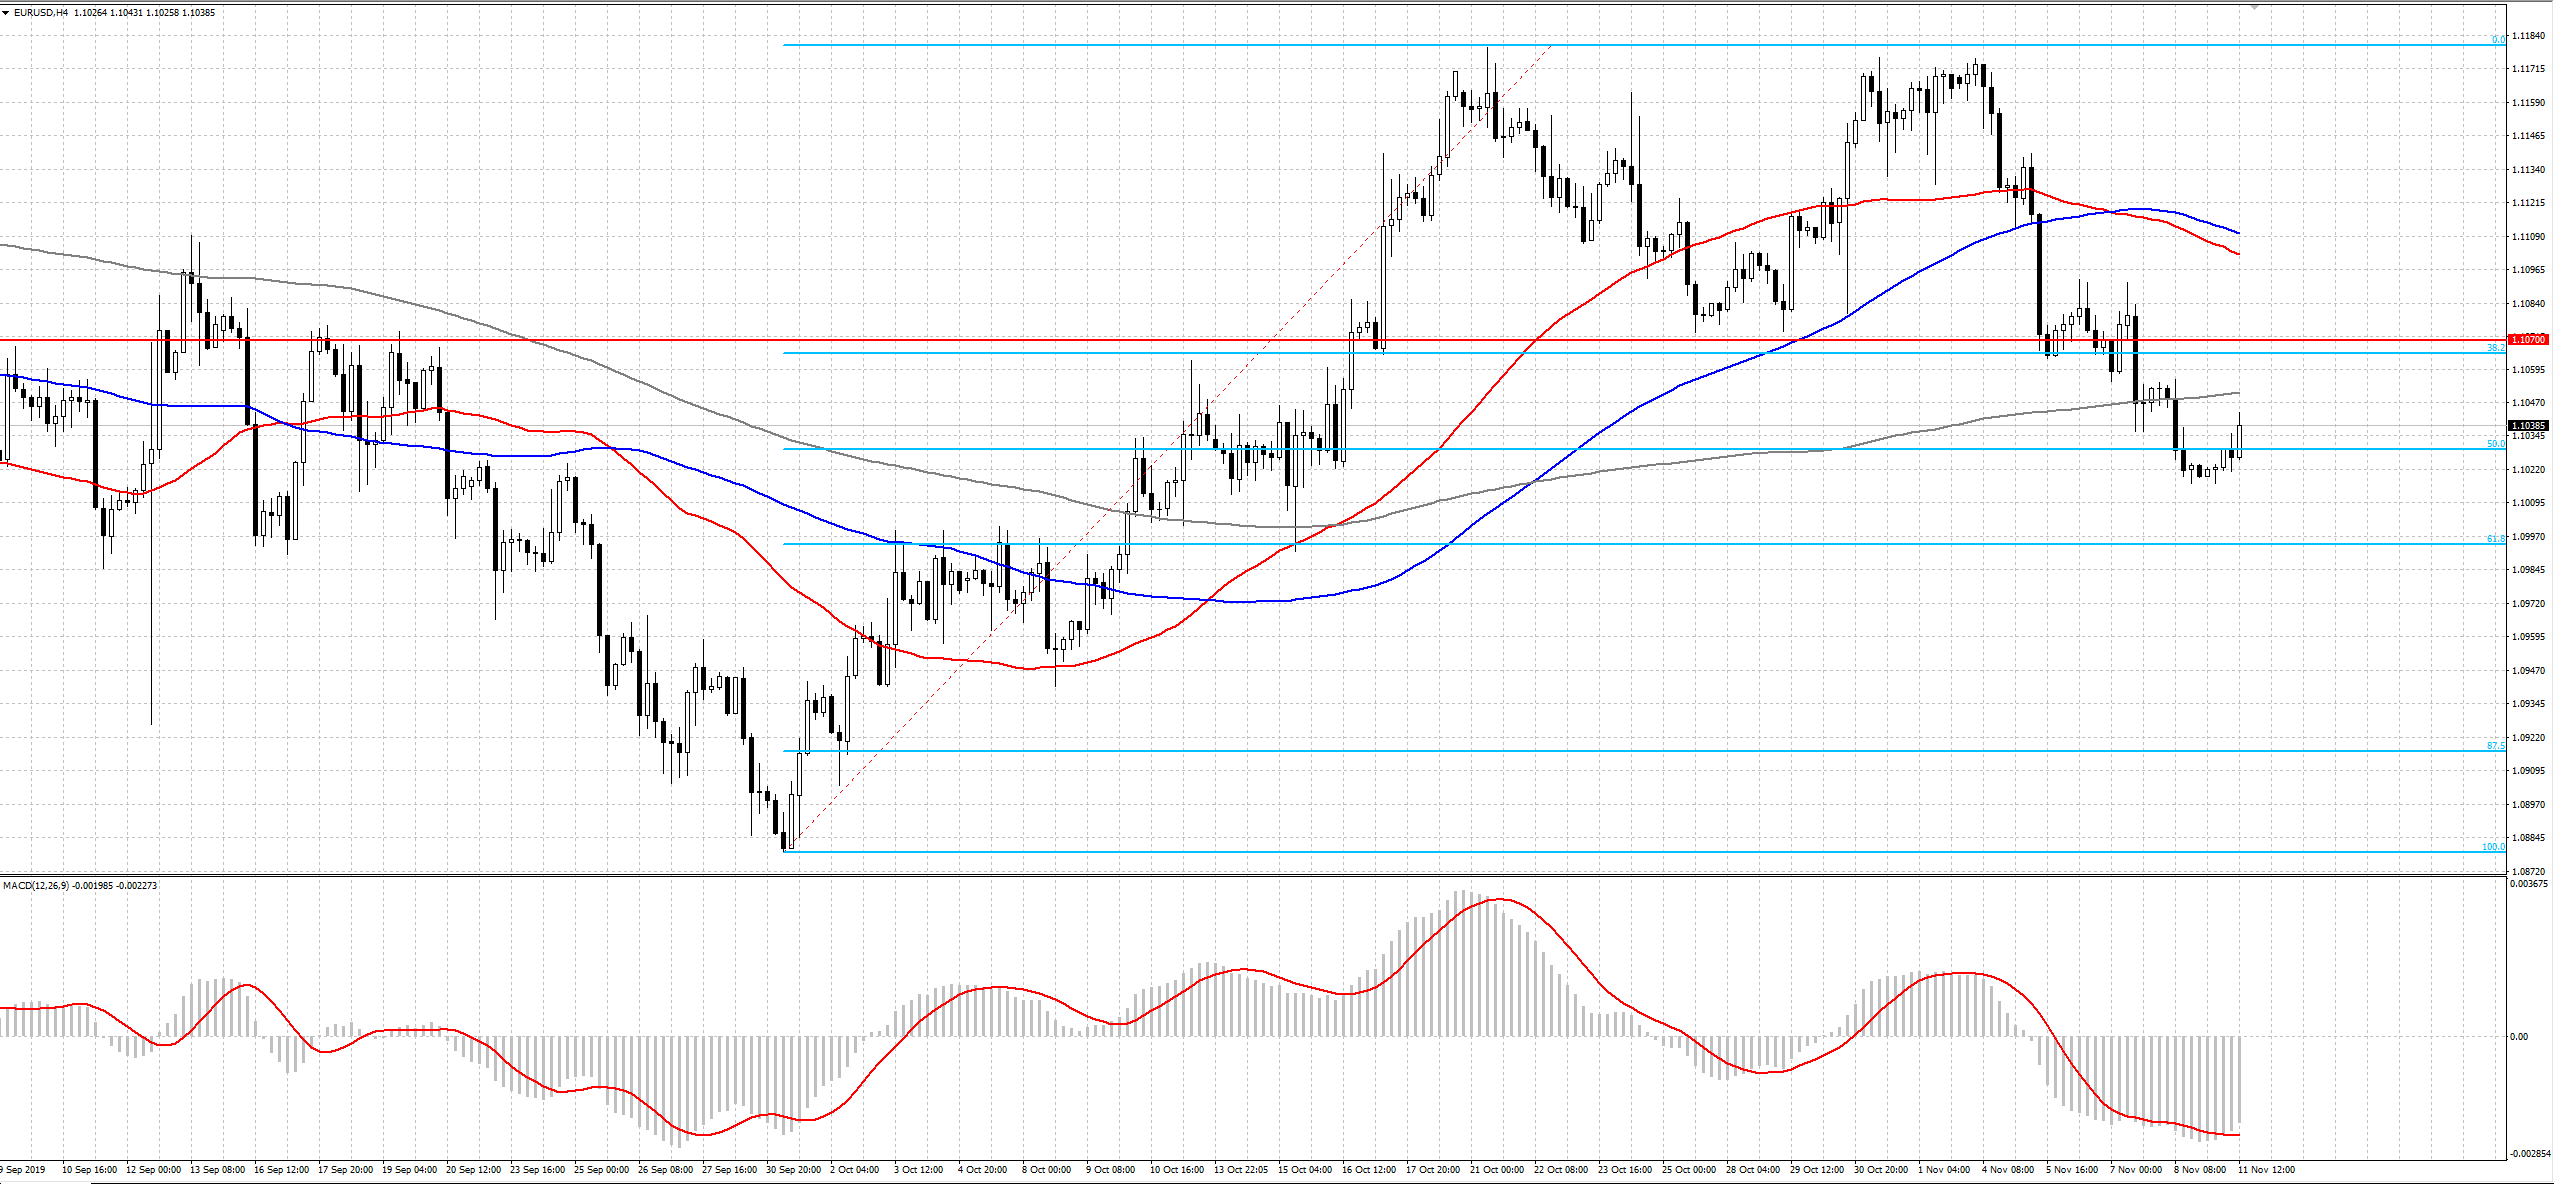Screen dimensions: 2554x1184
Task: Click the 0.0 Fibonacci level label
Action: pyautogui.click(x=2498, y=40)
